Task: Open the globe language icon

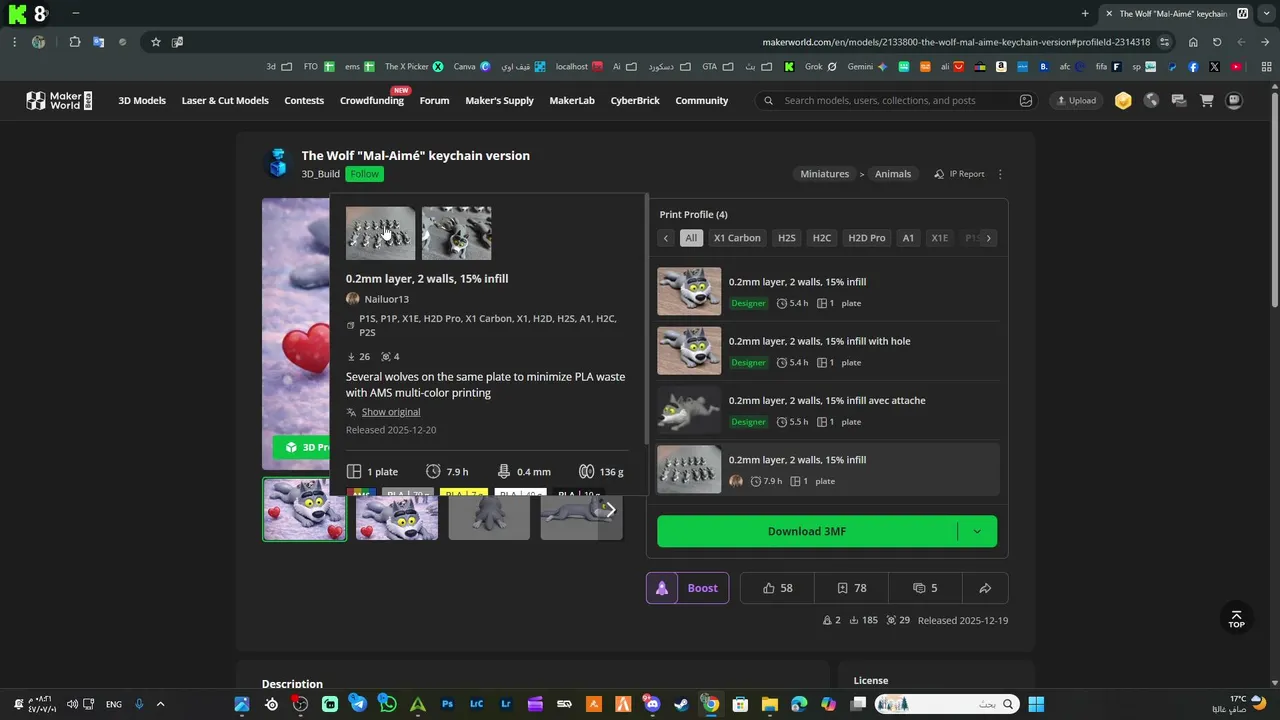Action: (1151, 100)
